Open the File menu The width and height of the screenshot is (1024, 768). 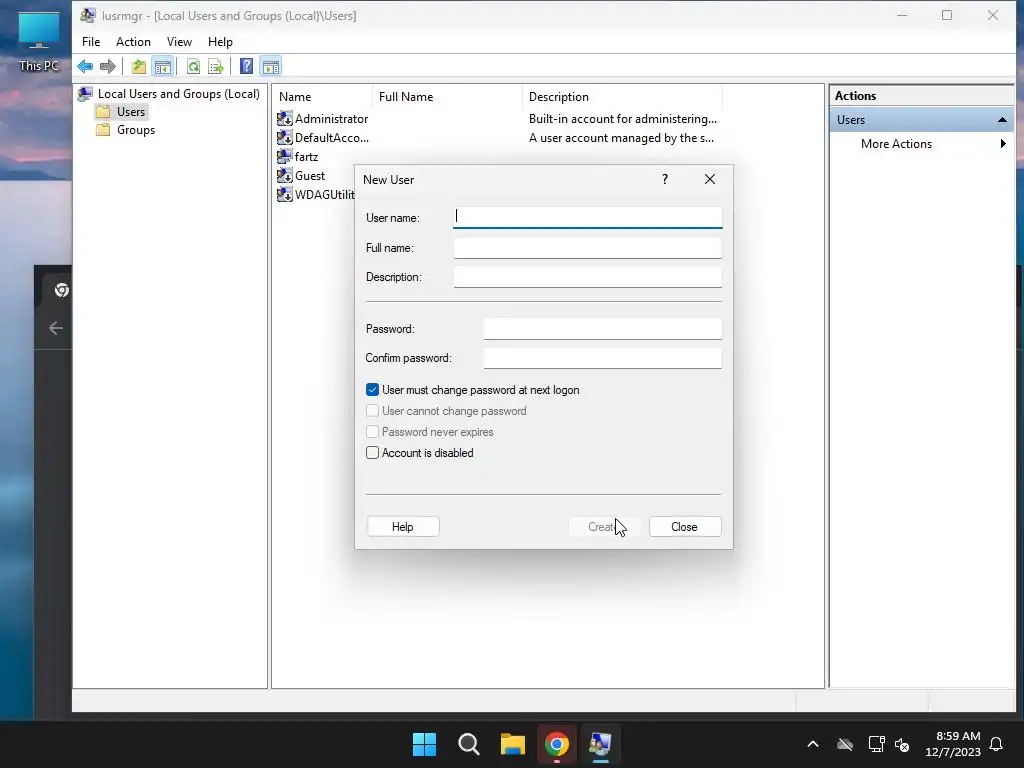point(91,42)
